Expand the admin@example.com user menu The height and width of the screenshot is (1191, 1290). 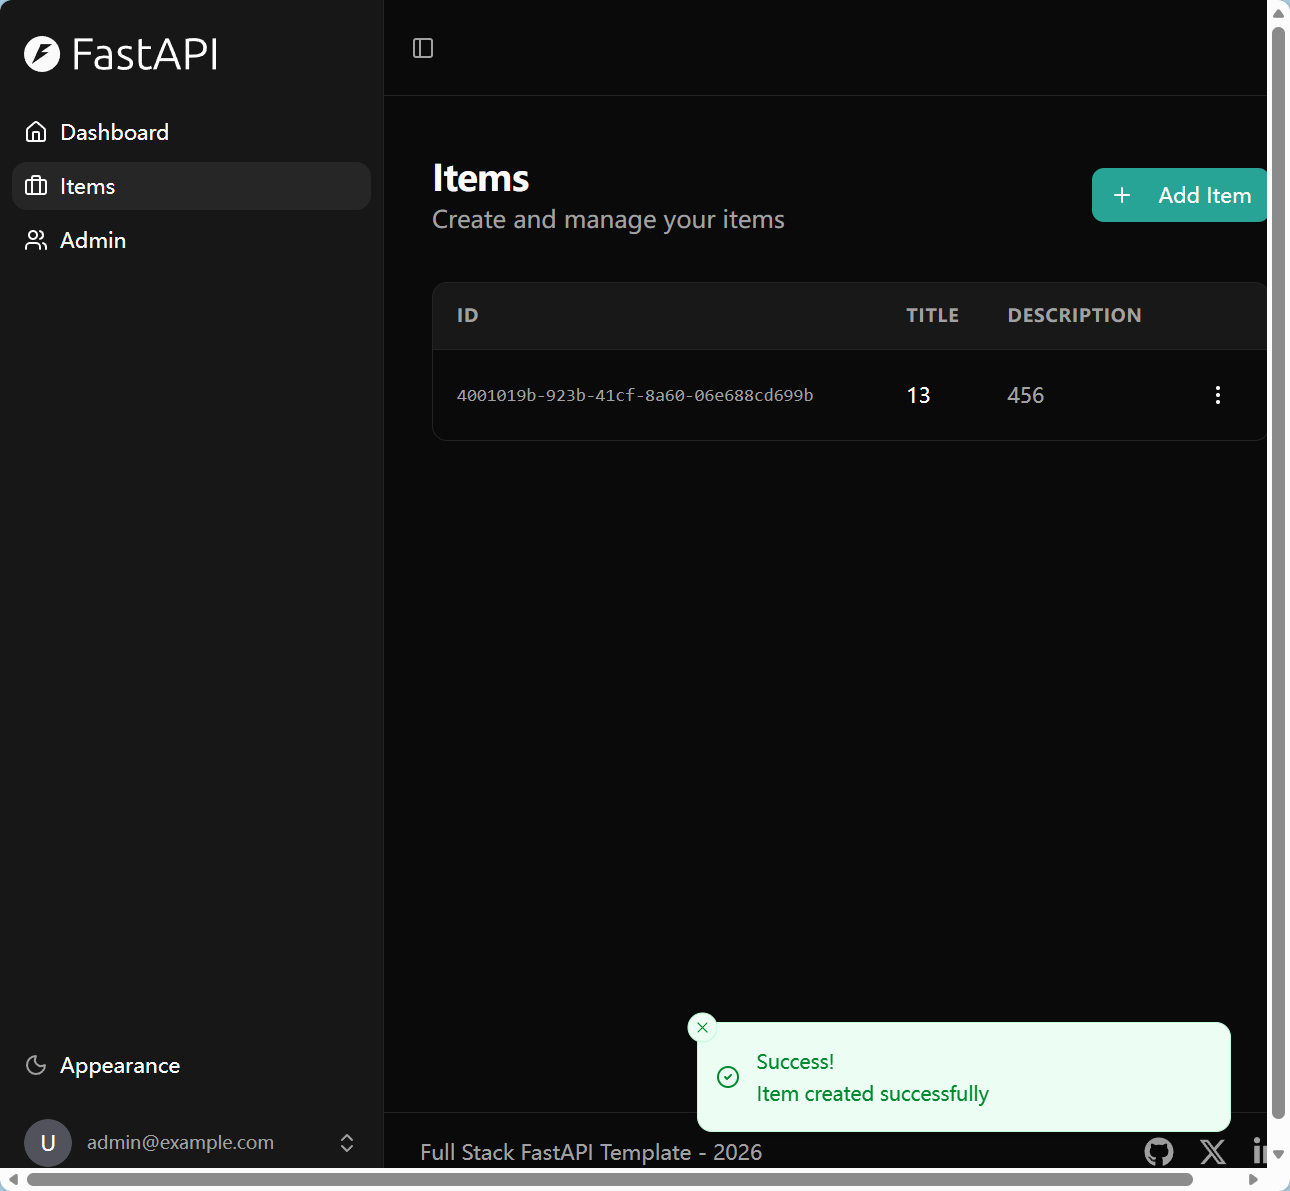coord(347,1142)
